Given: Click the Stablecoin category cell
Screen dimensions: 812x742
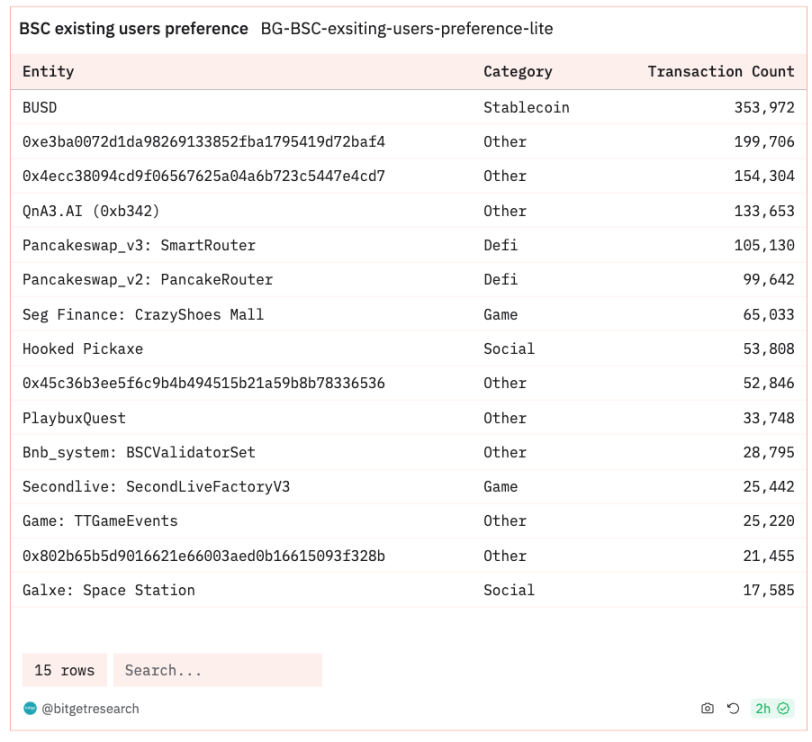Looking at the screenshot, I should pyautogui.click(x=526, y=107).
